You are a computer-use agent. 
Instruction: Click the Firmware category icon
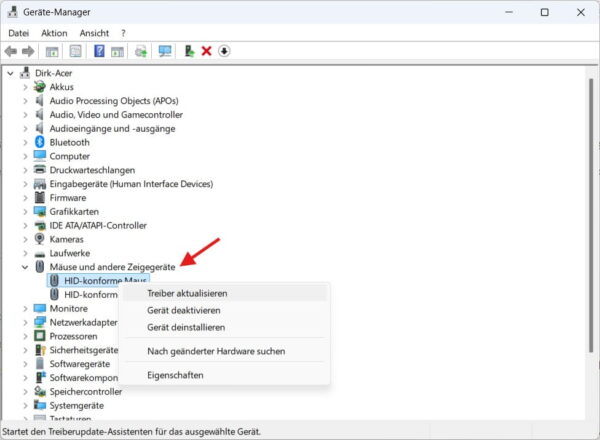39,197
